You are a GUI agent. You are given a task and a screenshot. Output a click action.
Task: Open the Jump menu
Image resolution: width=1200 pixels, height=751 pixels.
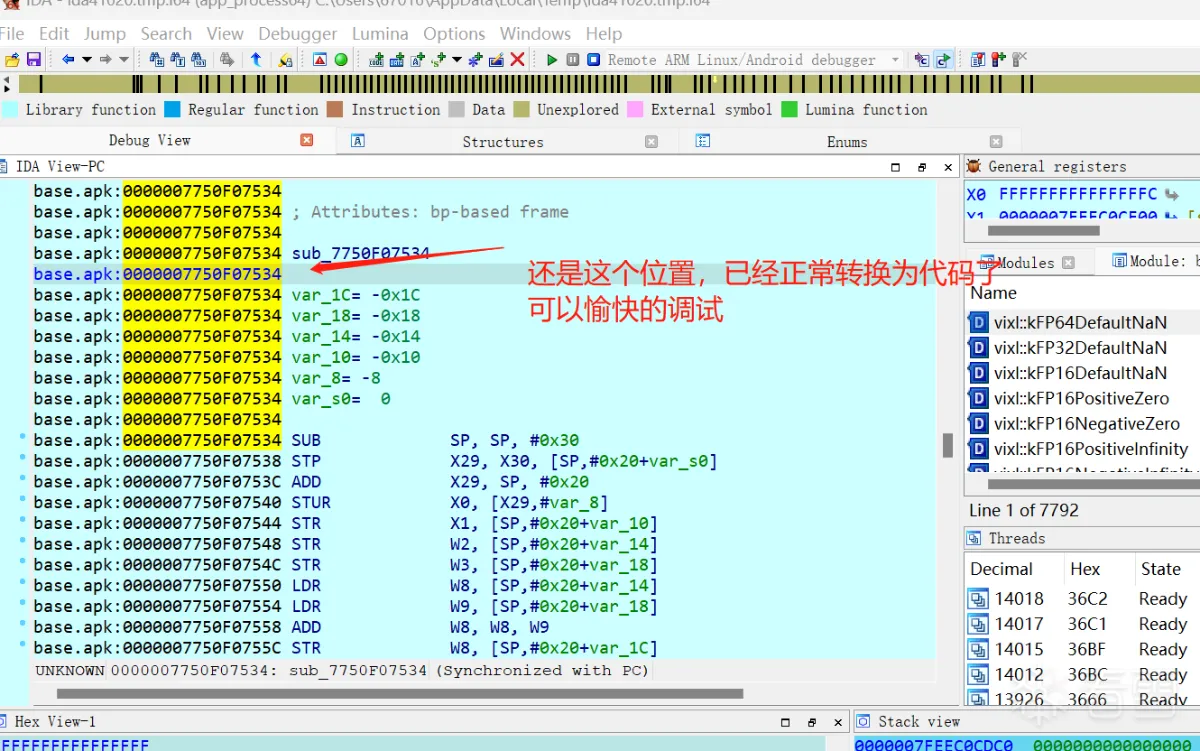pos(105,34)
